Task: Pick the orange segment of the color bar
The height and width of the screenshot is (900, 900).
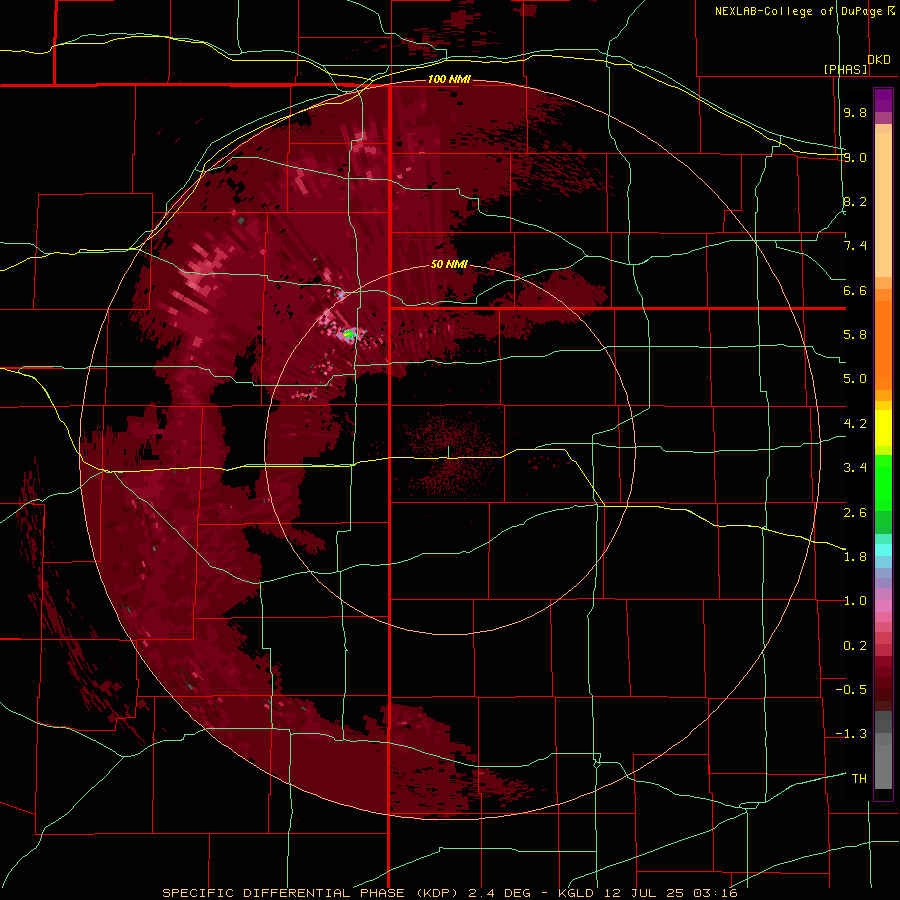Action: click(883, 344)
